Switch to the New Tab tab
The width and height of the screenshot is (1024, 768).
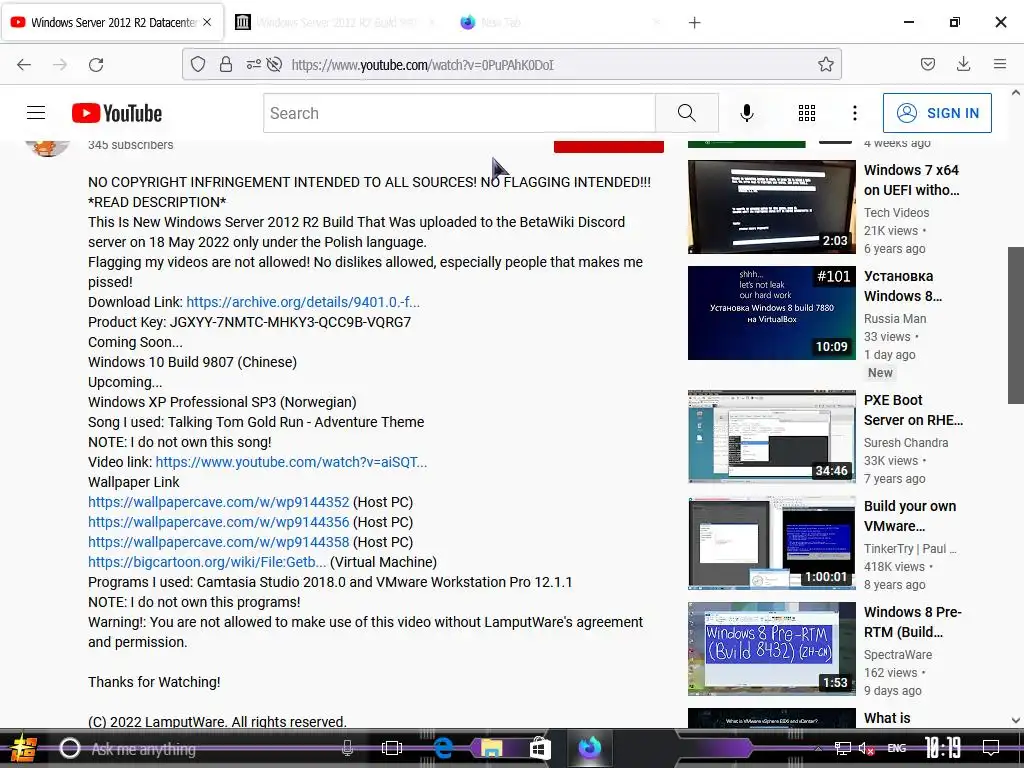point(562,22)
